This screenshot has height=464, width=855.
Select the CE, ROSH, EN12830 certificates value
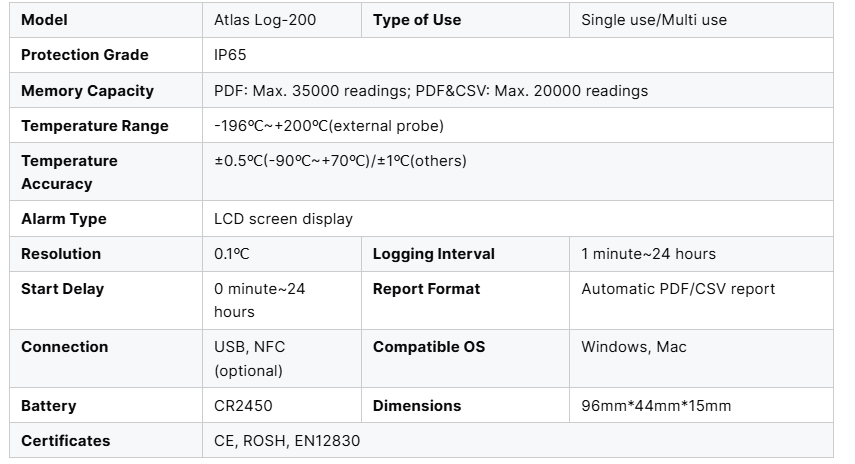[x=287, y=441]
